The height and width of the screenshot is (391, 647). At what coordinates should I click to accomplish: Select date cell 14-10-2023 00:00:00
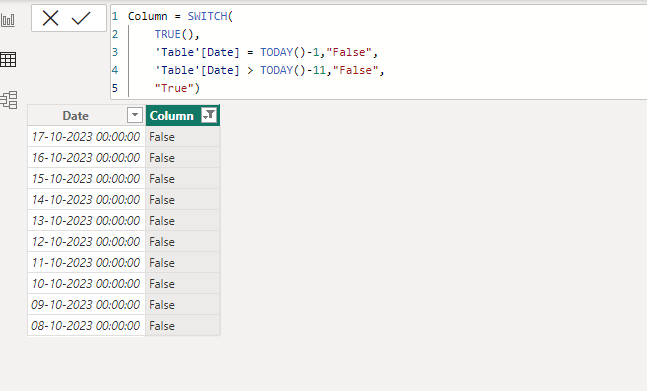tap(86, 200)
